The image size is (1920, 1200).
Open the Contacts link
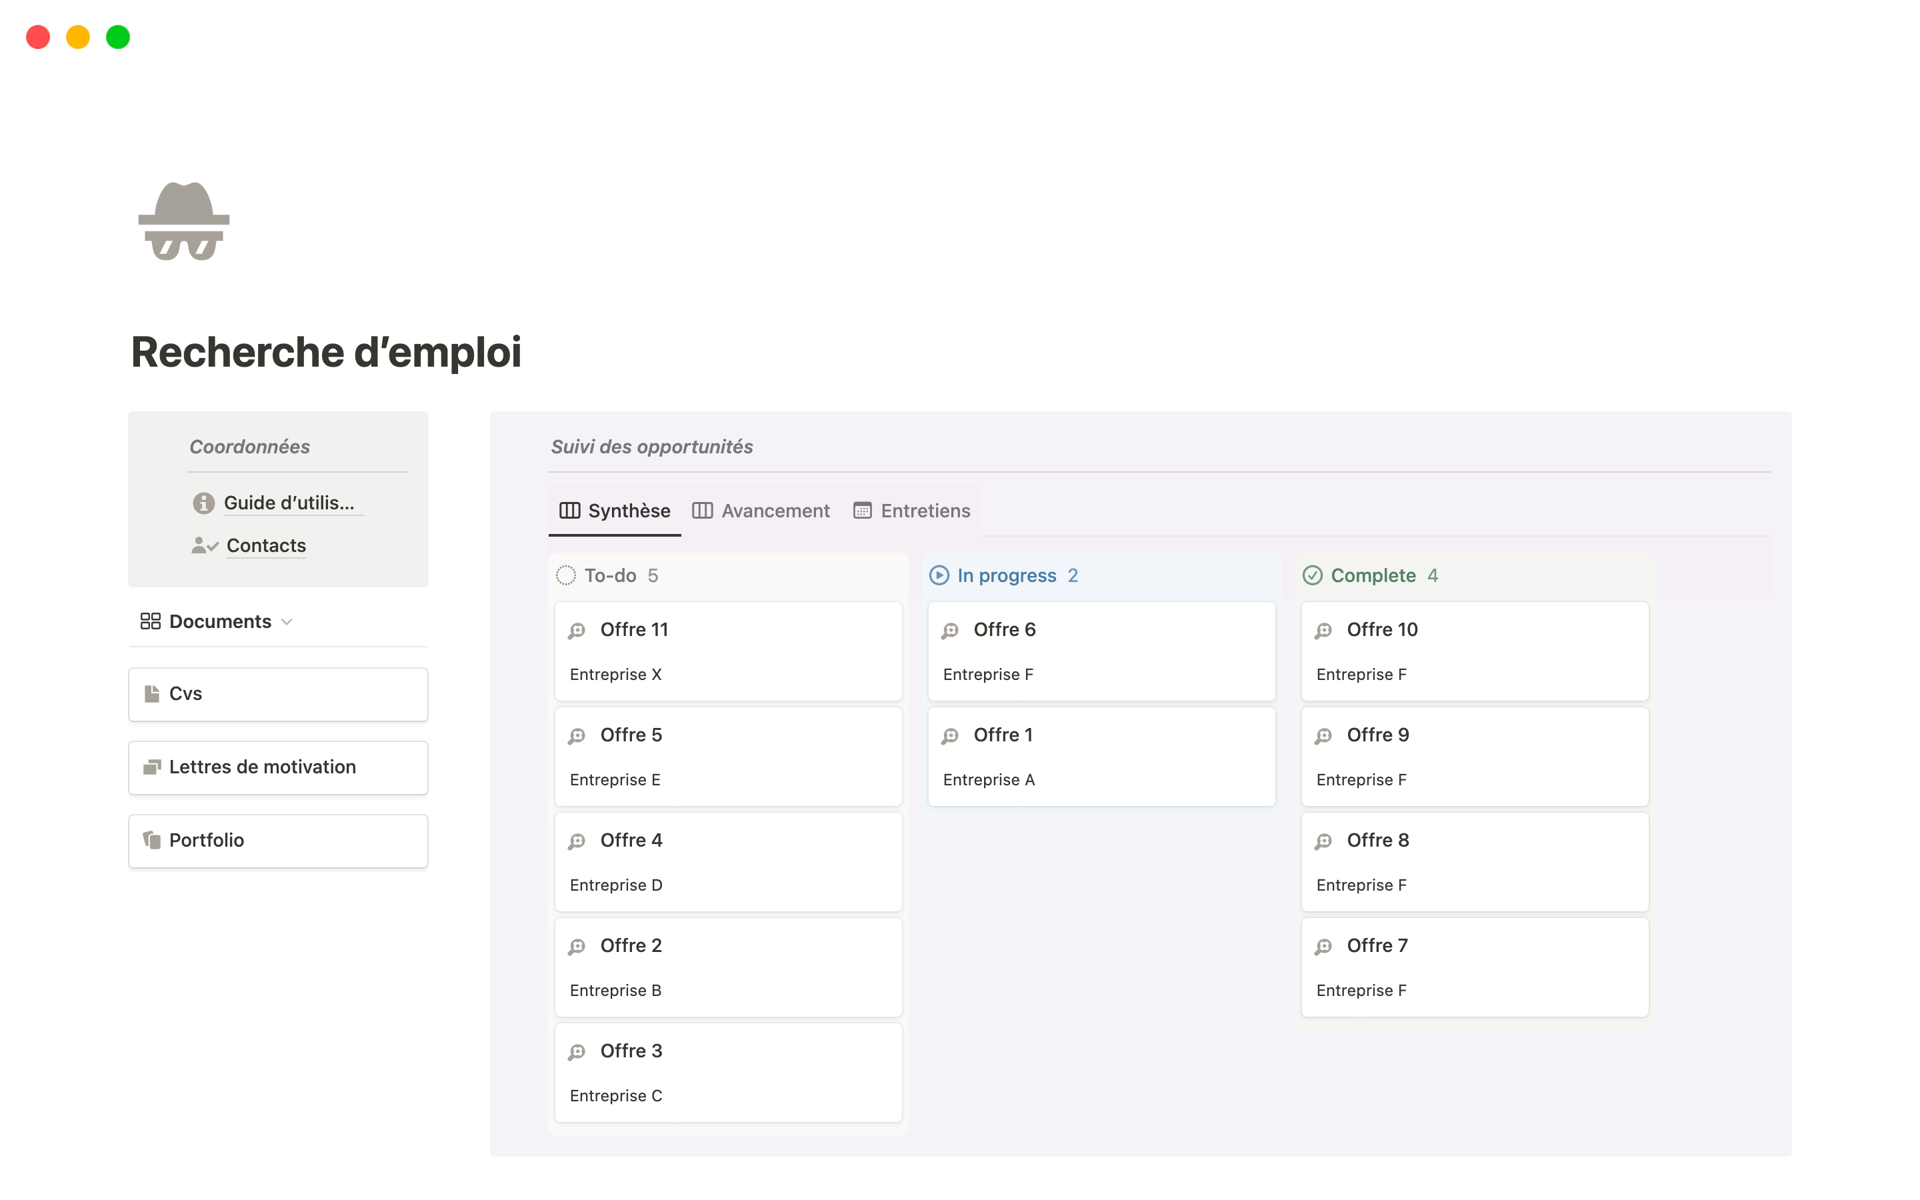point(266,546)
